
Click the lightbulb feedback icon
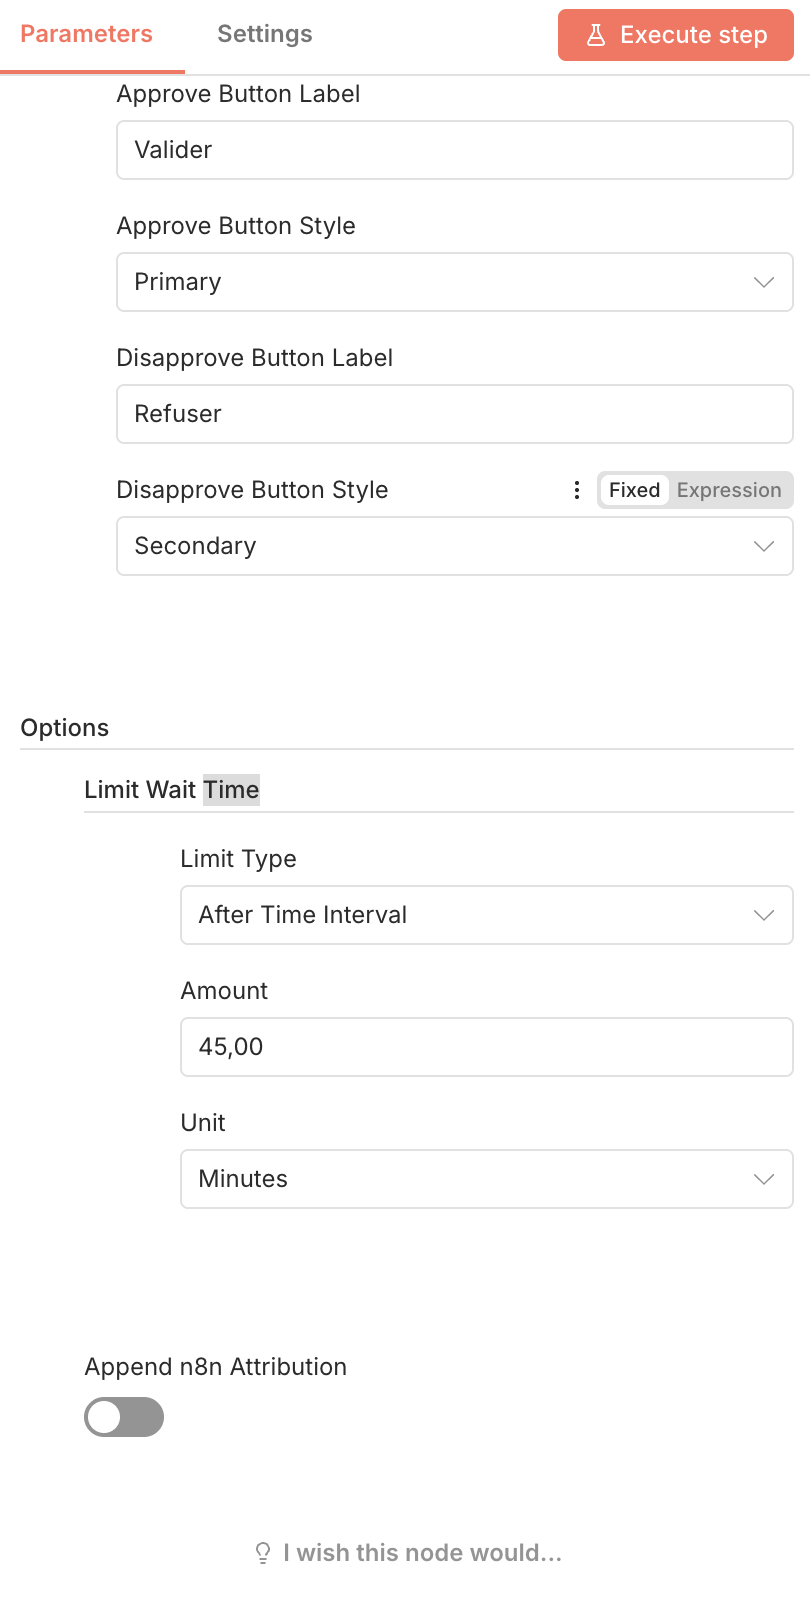[x=263, y=1553]
